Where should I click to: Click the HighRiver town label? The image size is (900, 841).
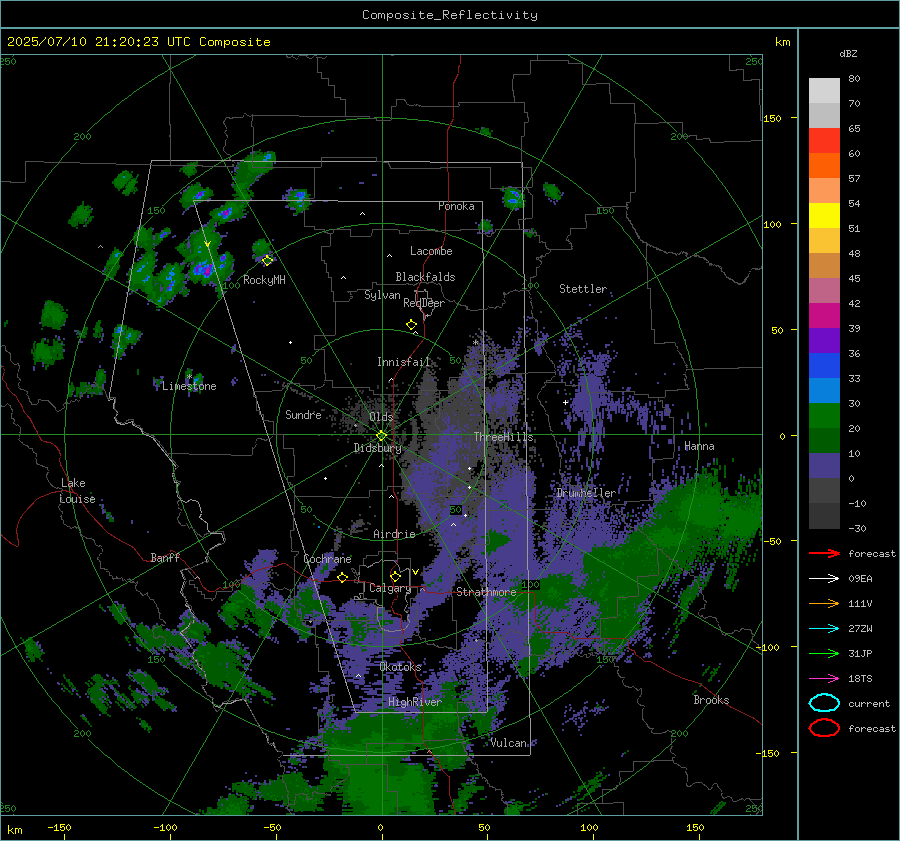[x=414, y=702]
